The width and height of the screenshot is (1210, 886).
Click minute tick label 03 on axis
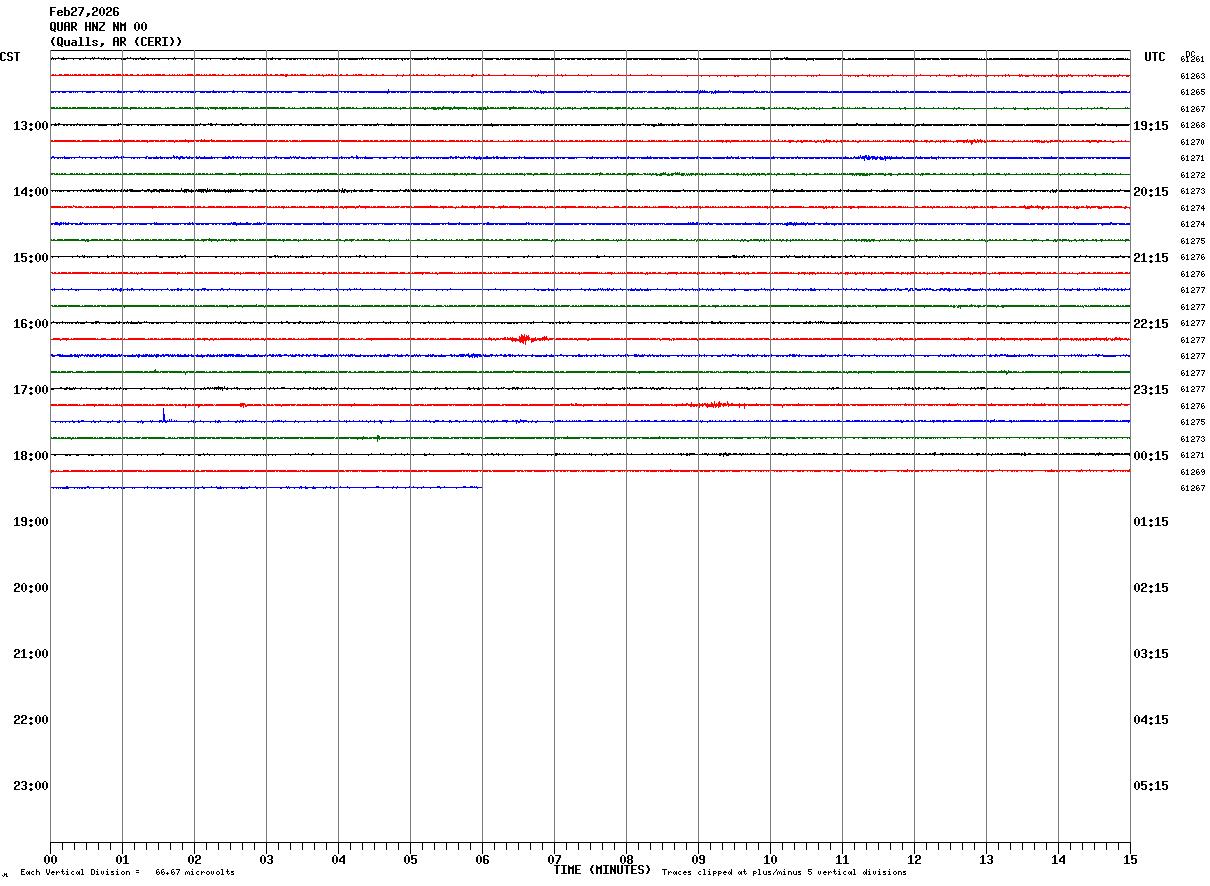tap(266, 860)
